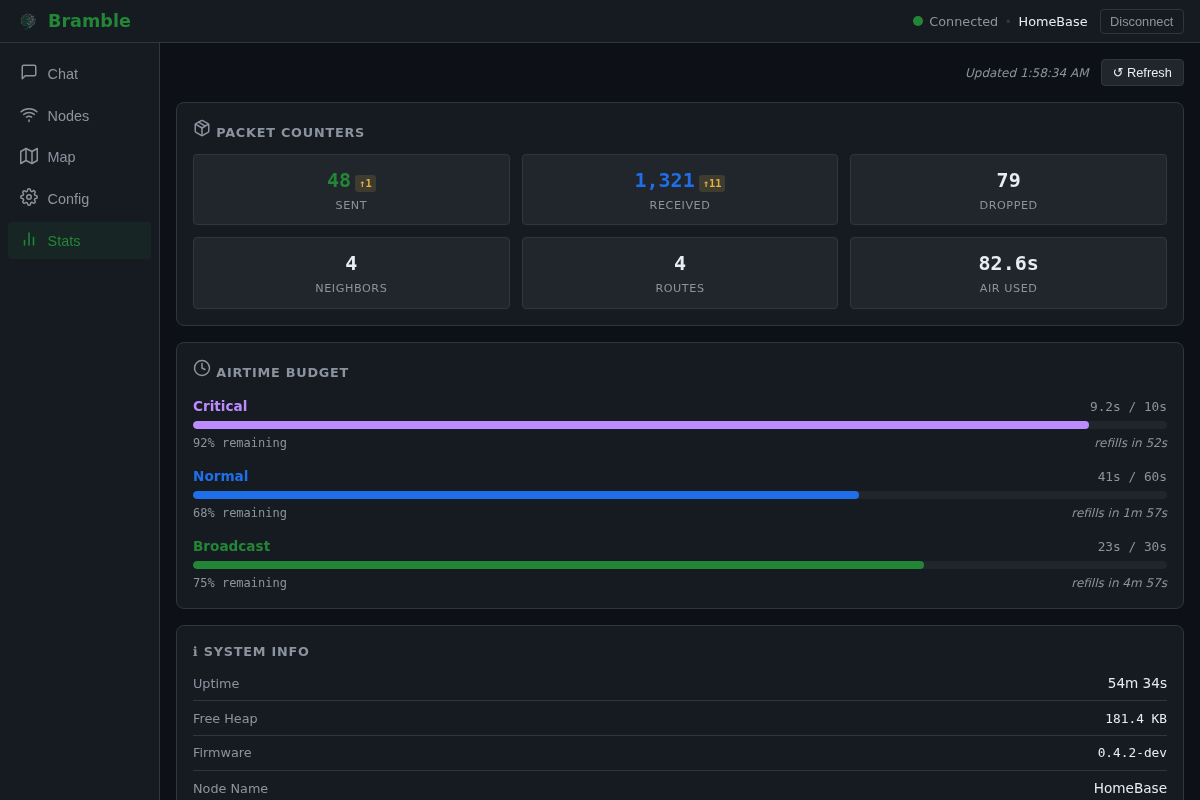Click the System Info icon
Screen dimensions: 1200x800
pyautogui.click(x=196, y=652)
